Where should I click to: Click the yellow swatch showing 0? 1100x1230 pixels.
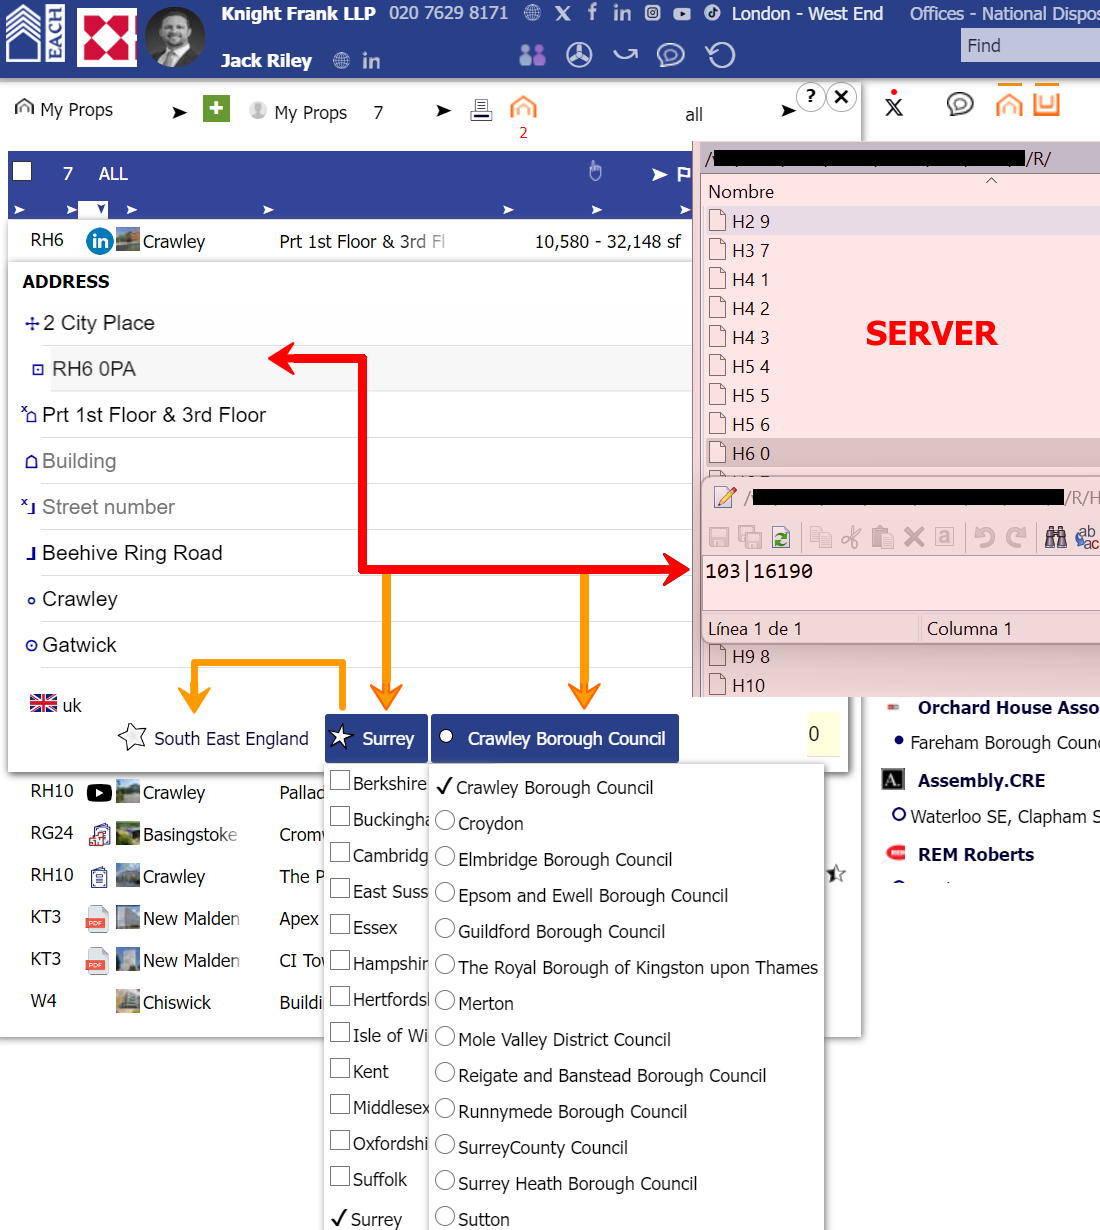click(823, 734)
